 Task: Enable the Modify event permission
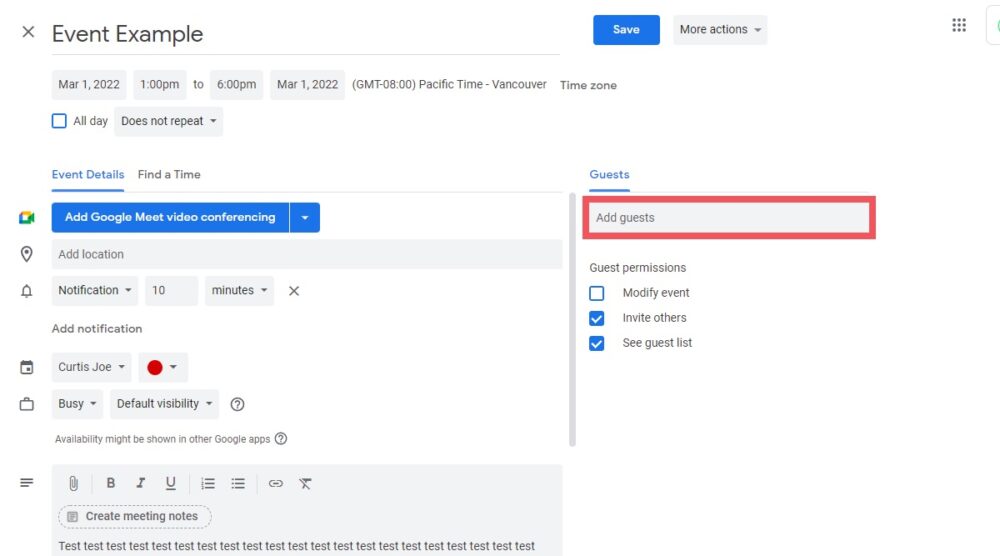tap(596, 293)
